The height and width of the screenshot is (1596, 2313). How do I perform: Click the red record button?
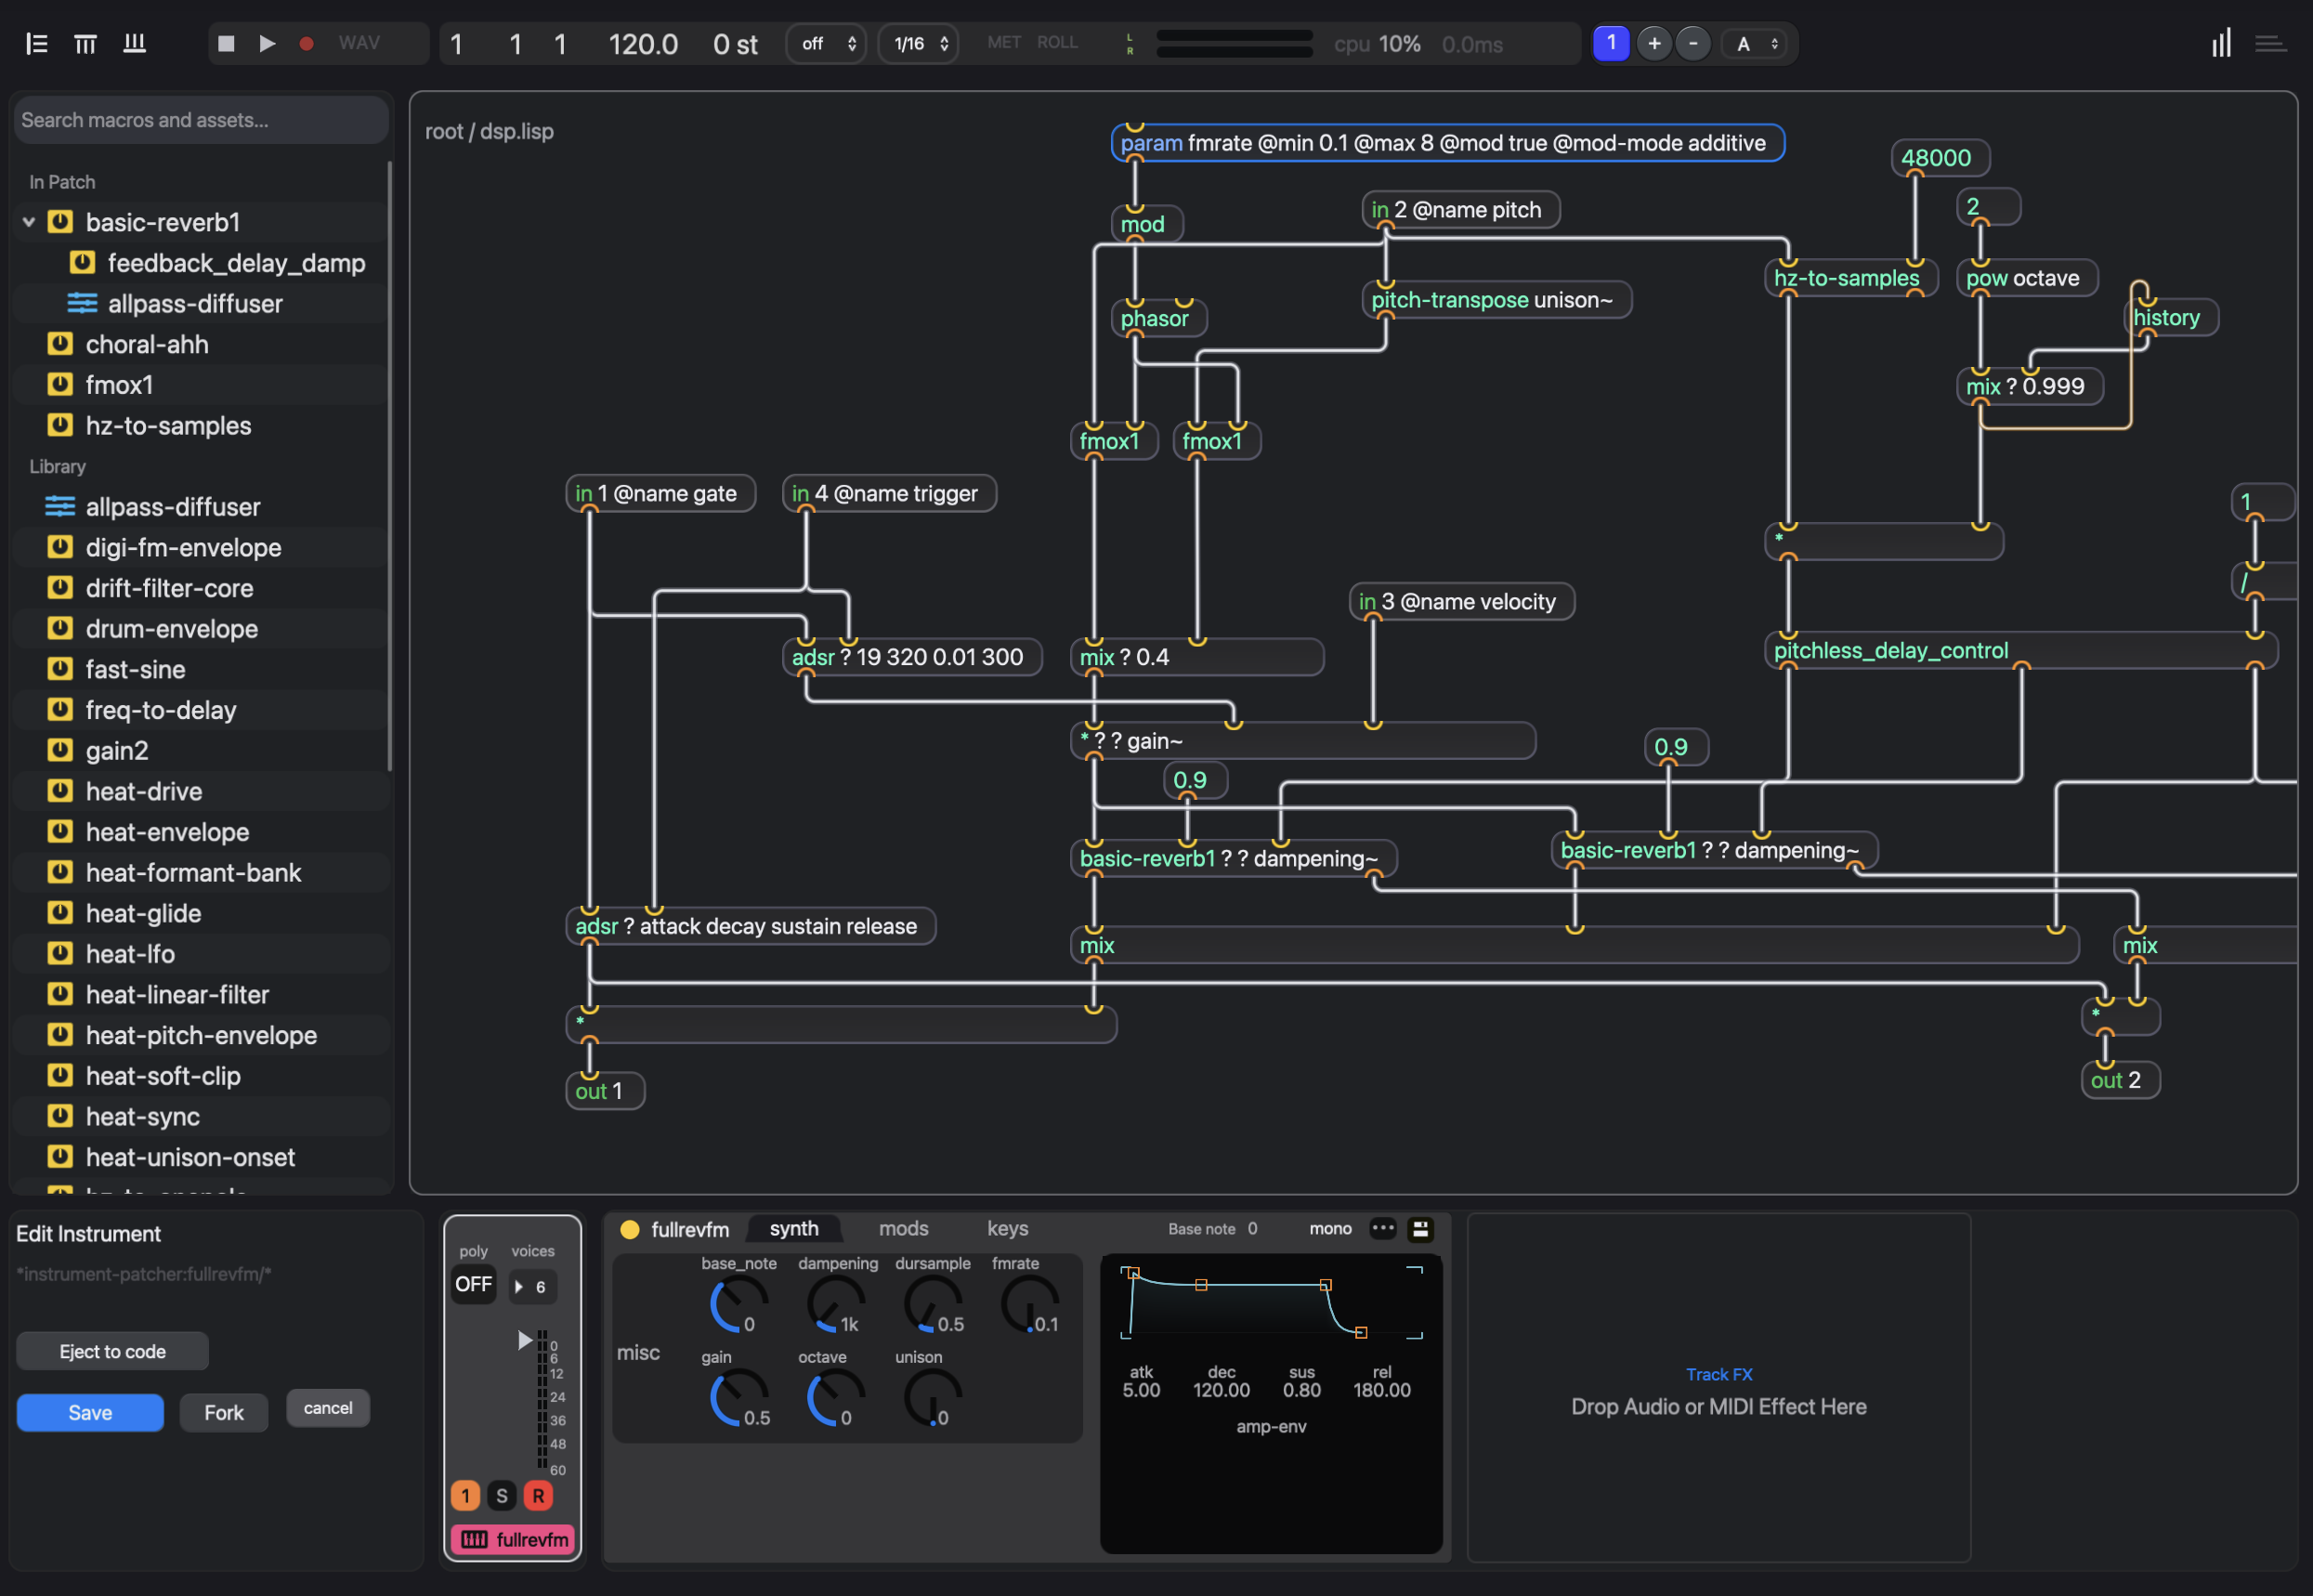[x=307, y=43]
